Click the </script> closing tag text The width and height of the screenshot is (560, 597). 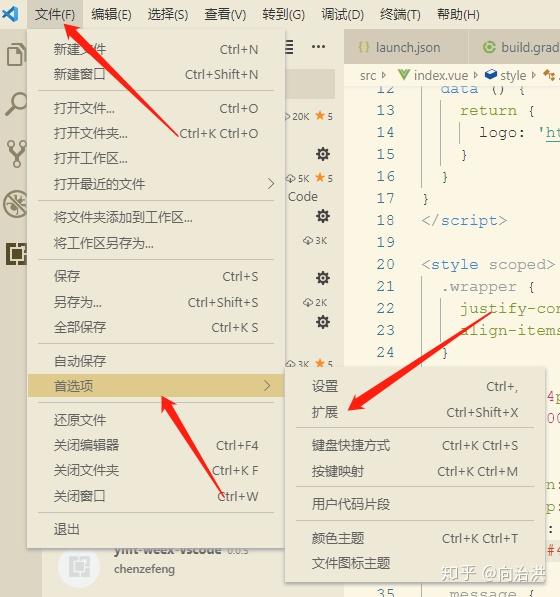click(x=464, y=220)
